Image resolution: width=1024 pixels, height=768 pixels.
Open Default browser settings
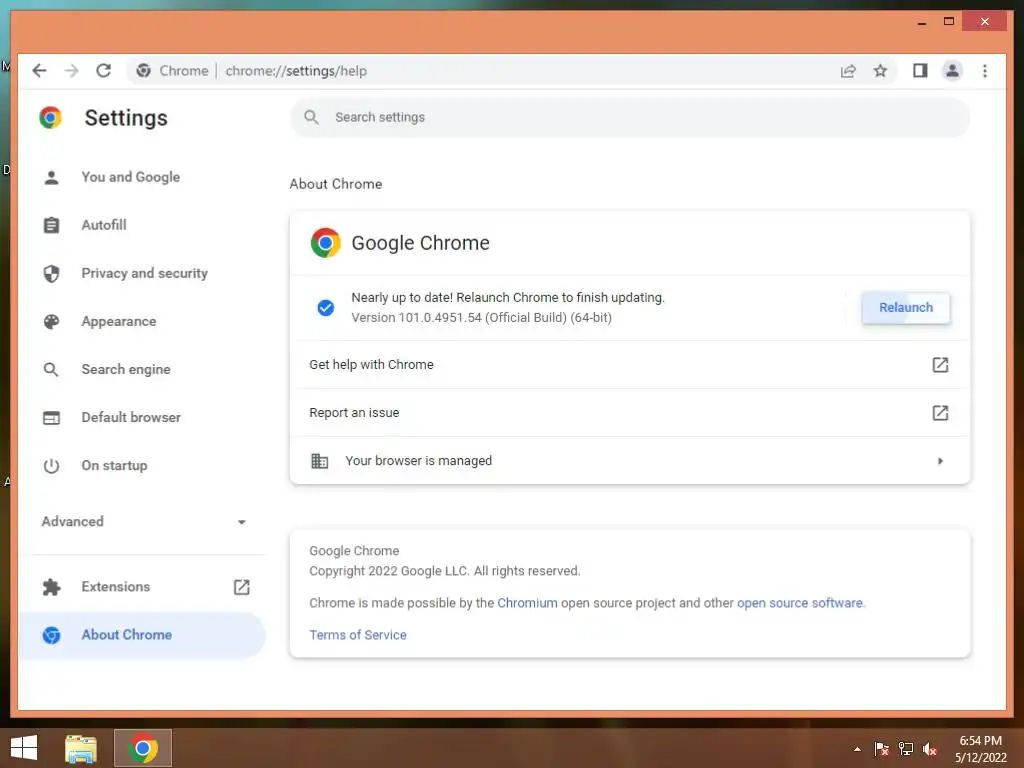click(x=142, y=418)
